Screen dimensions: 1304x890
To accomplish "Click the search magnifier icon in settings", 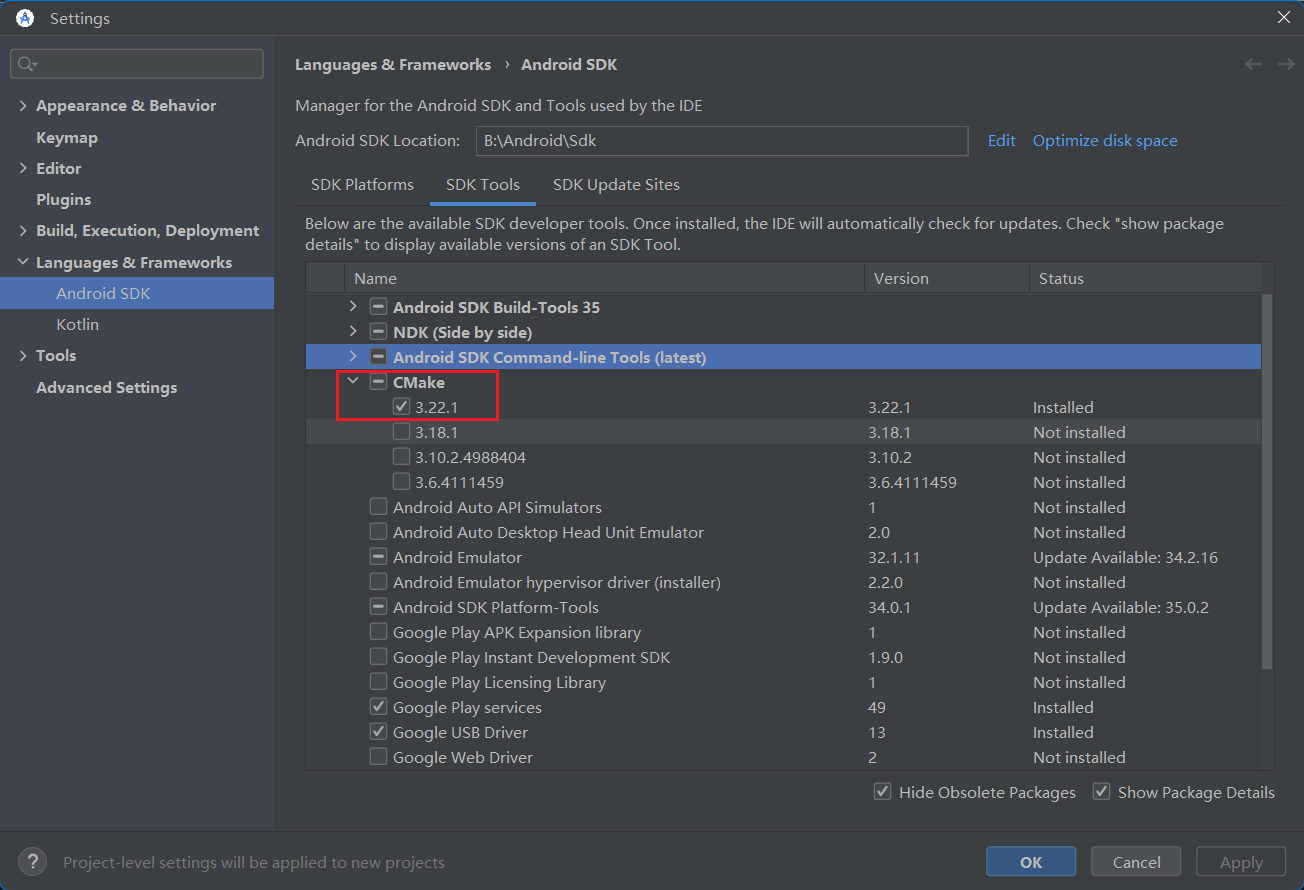I will point(27,64).
